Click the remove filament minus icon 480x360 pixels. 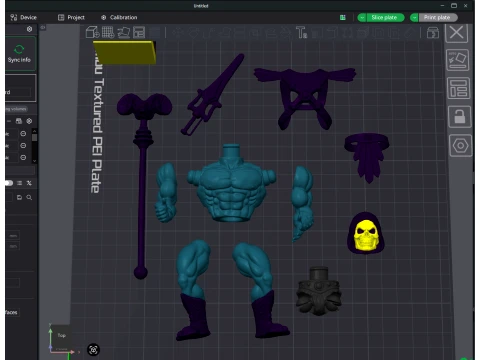[x=9, y=121]
